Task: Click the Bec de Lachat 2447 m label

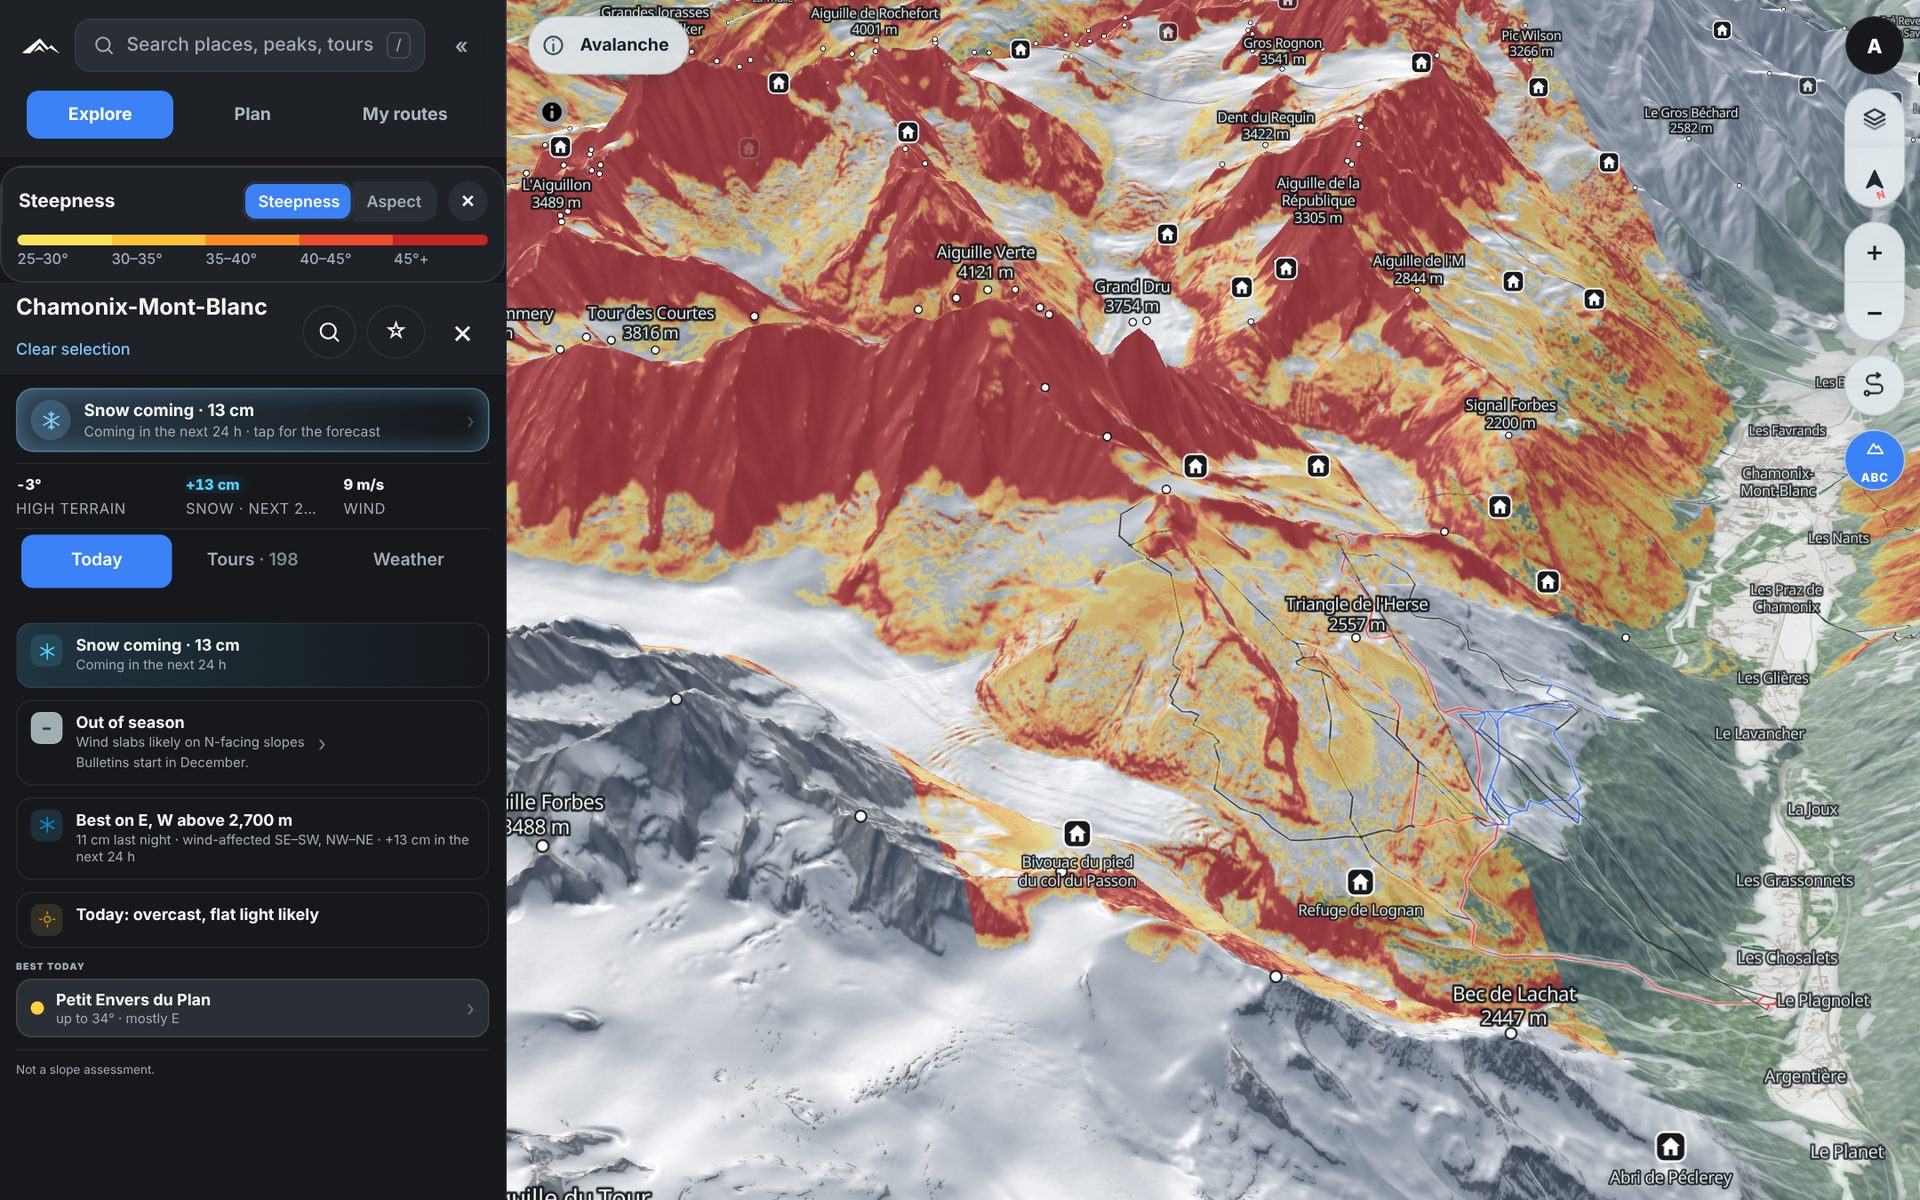Action: point(1513,1006)
